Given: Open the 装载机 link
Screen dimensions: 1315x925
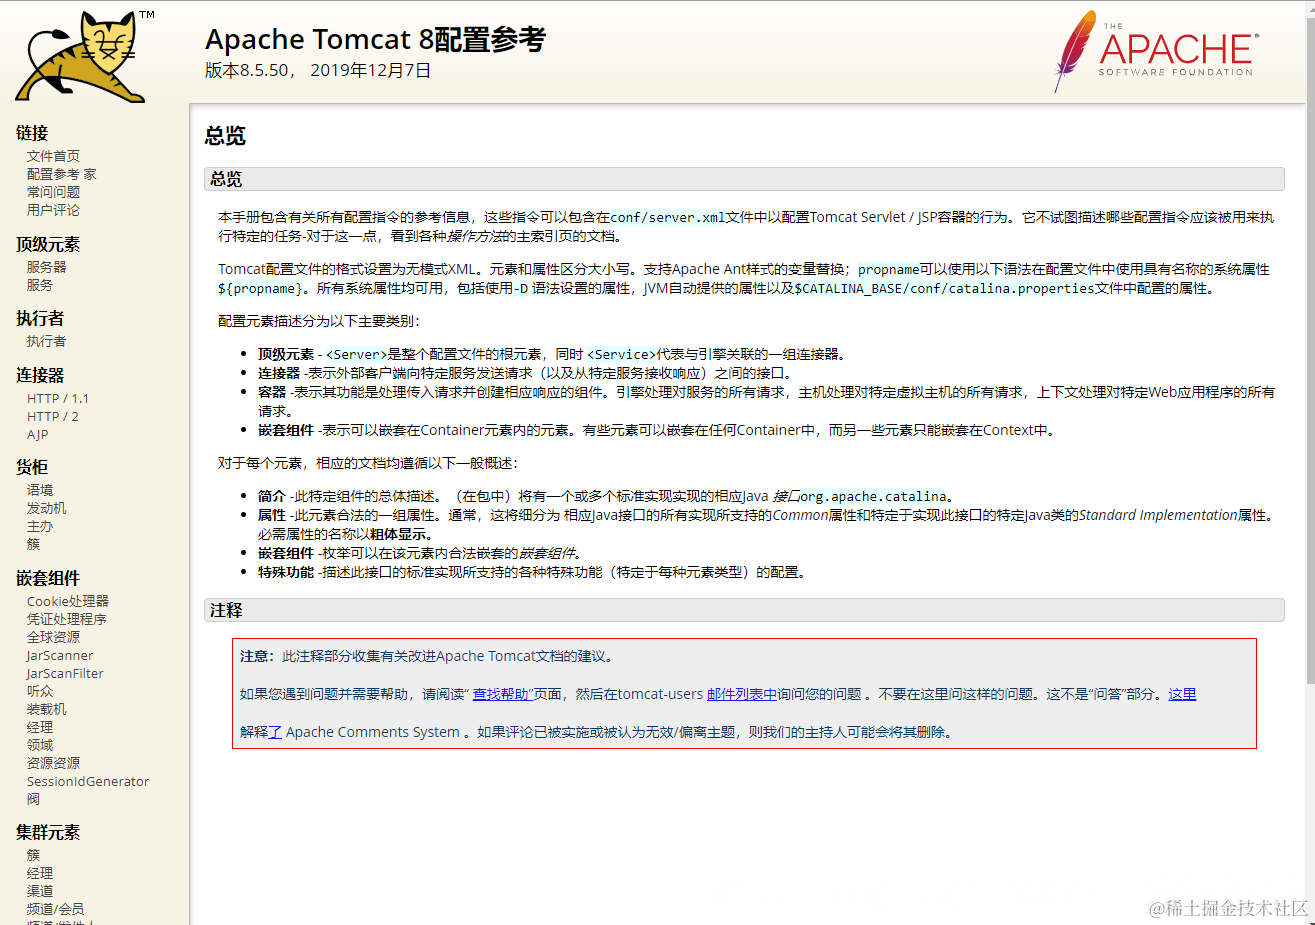Looking at the screenshot, I should point(46,709).
